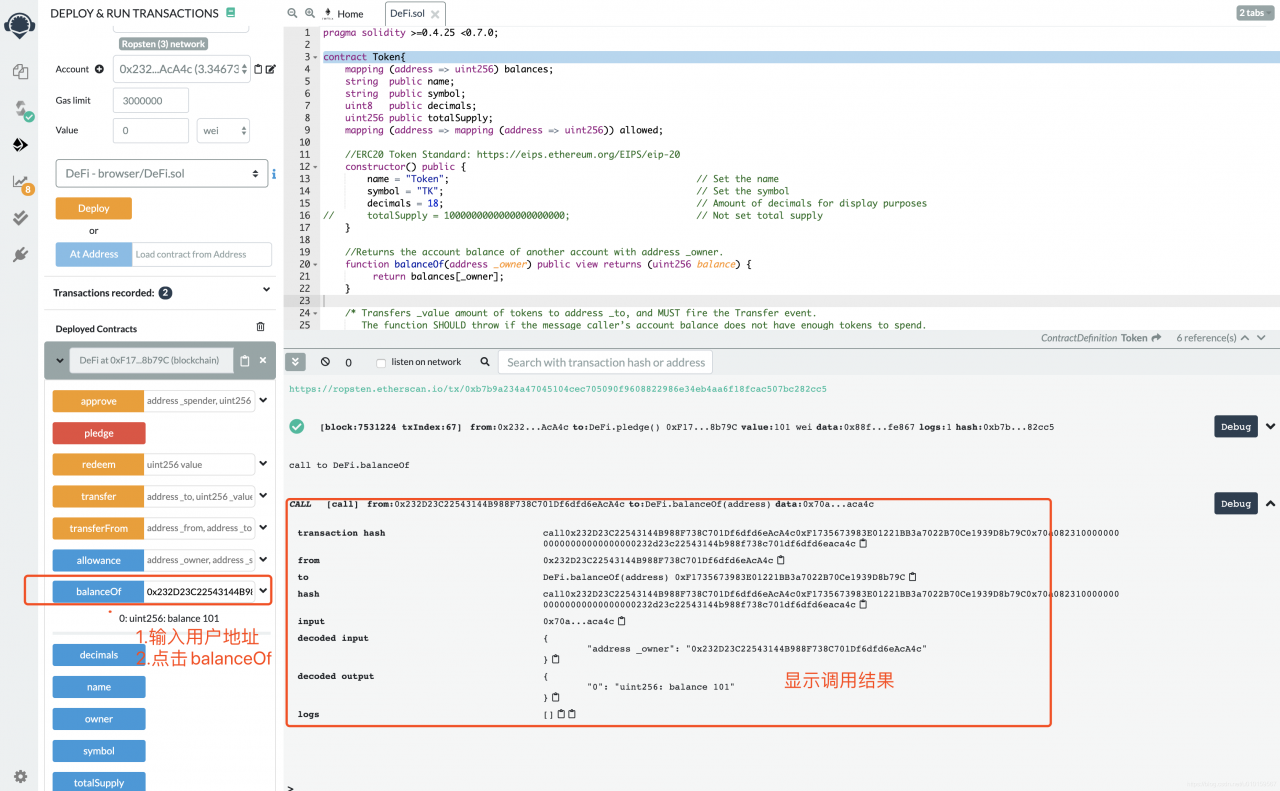This screenshot has height=791, width=1280.
Task: Copy the transaction hash row value
Action: pyautogui.click(x=863, y=543)
